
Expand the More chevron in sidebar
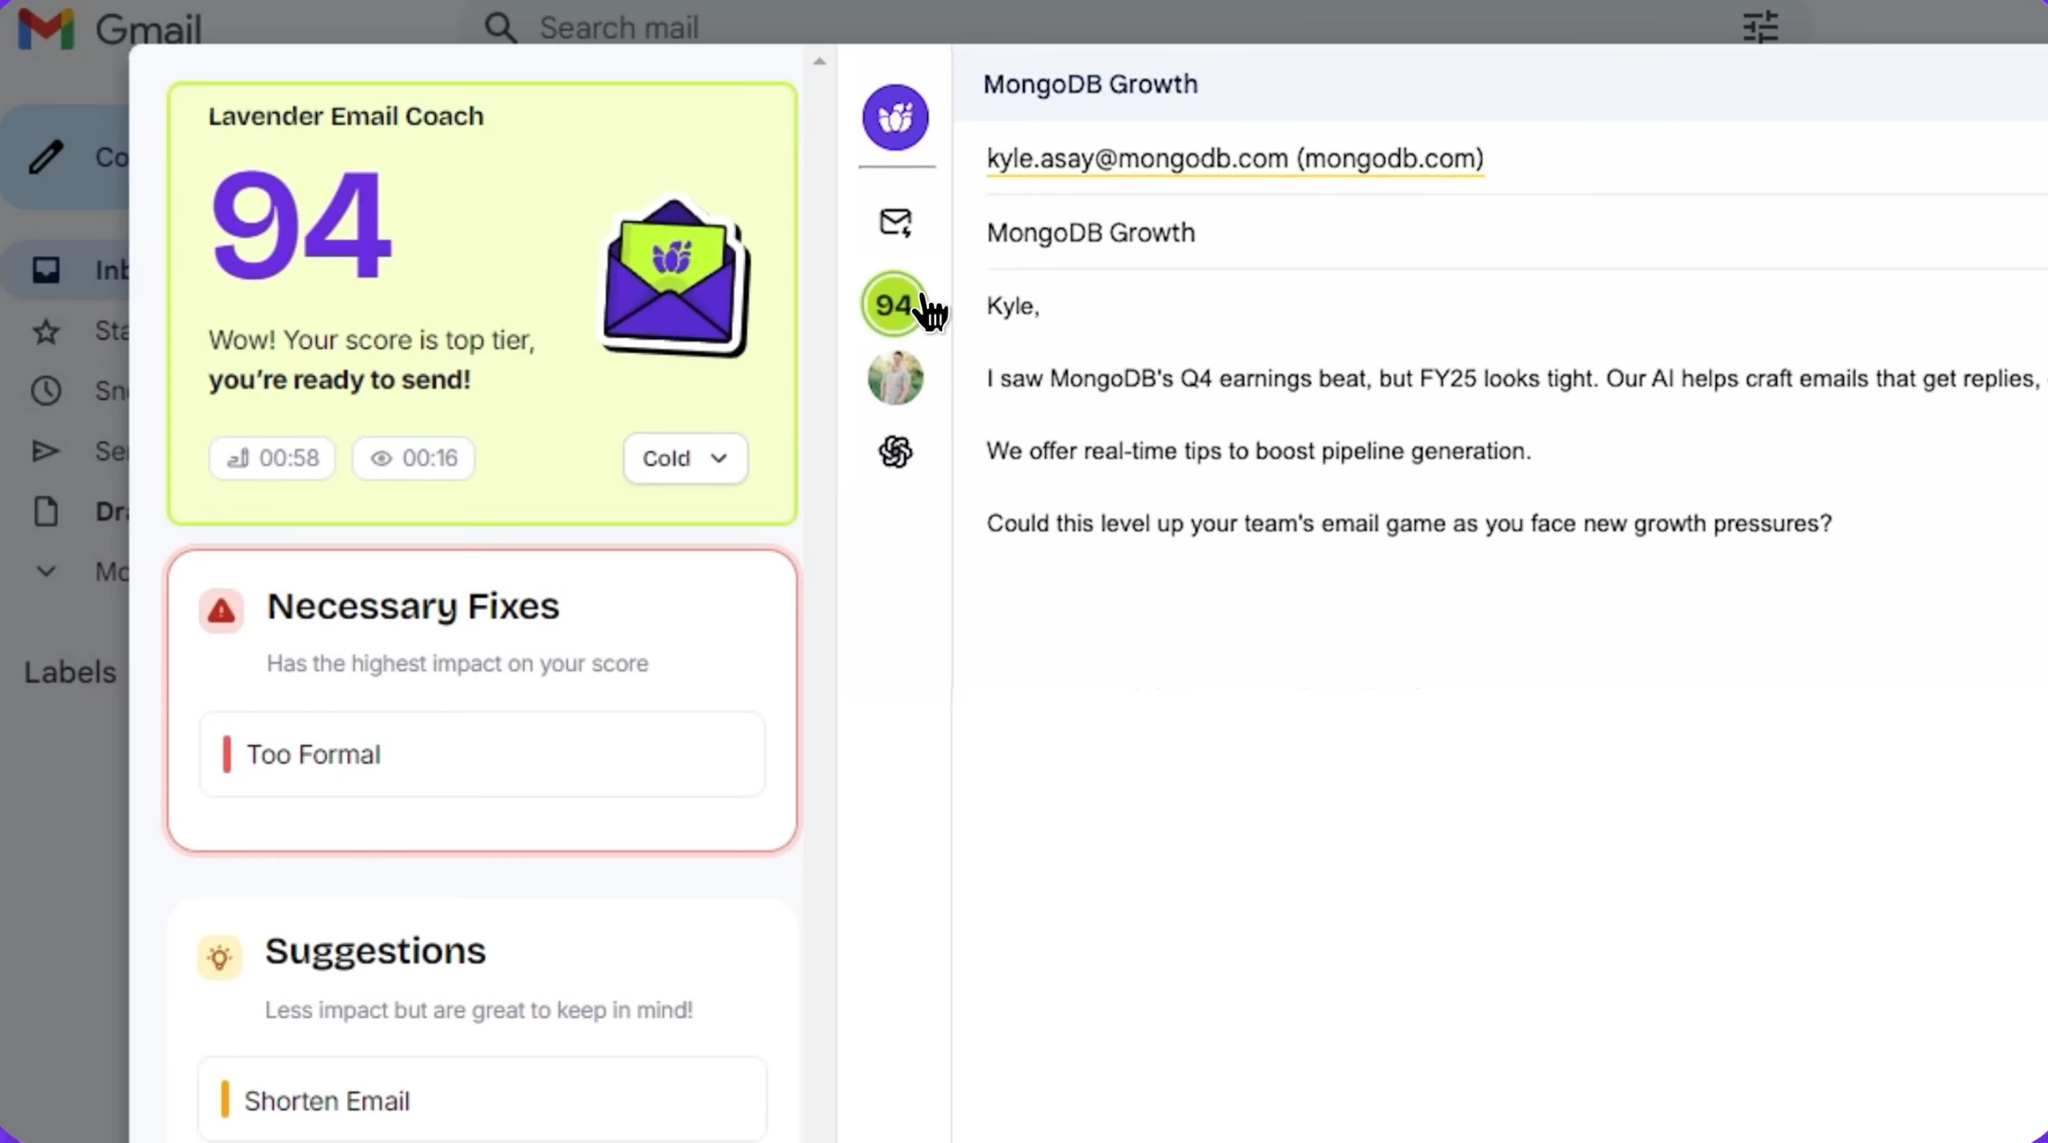pos(46,572)
